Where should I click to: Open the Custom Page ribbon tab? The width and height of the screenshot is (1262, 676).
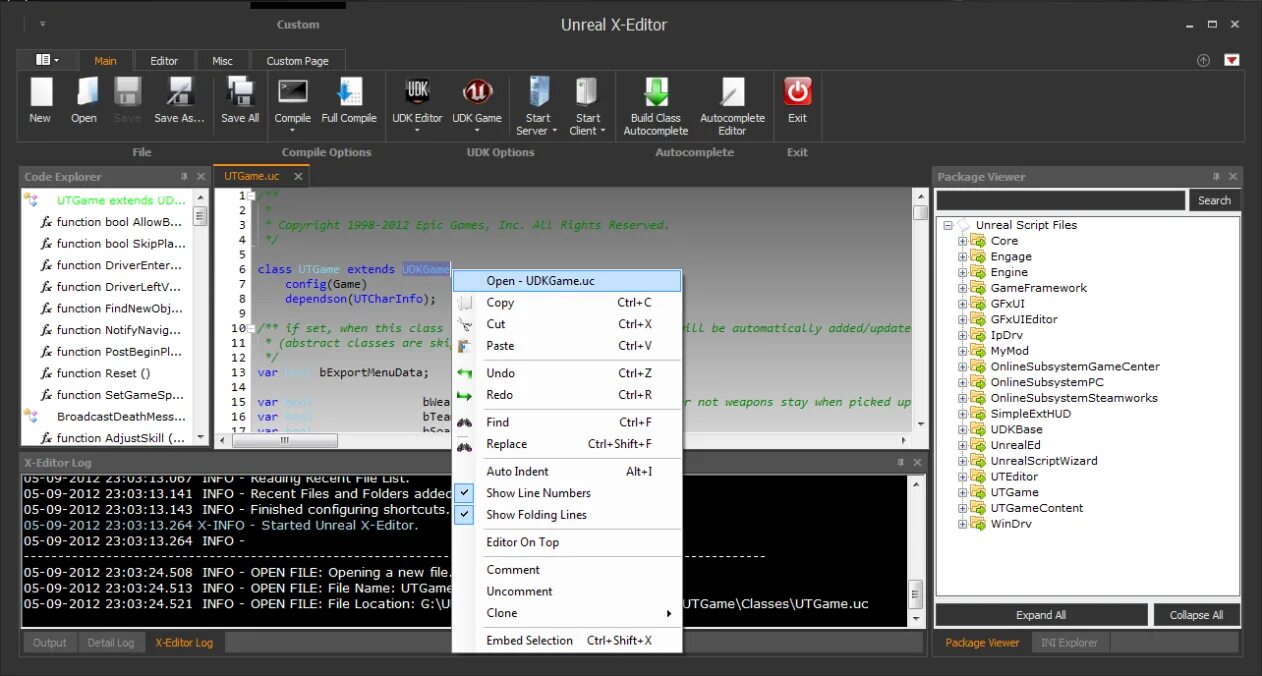click(x=297, y=61)
